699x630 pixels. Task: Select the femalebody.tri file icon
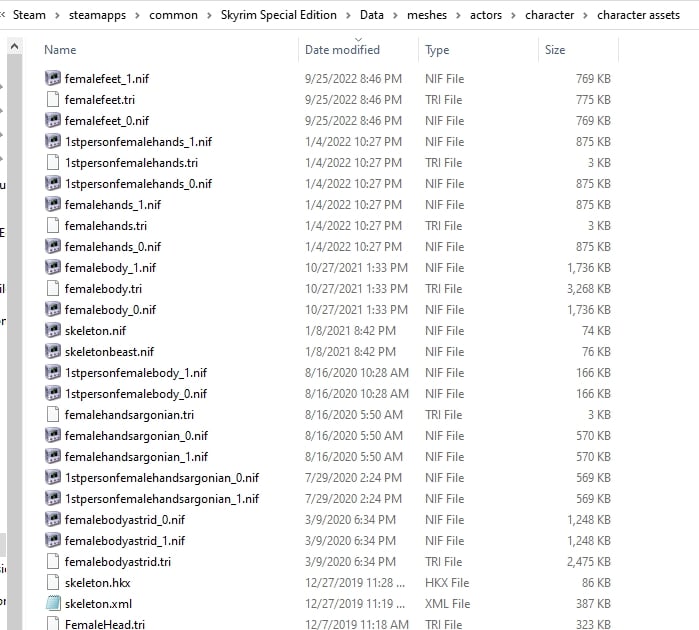coord(53,288)
